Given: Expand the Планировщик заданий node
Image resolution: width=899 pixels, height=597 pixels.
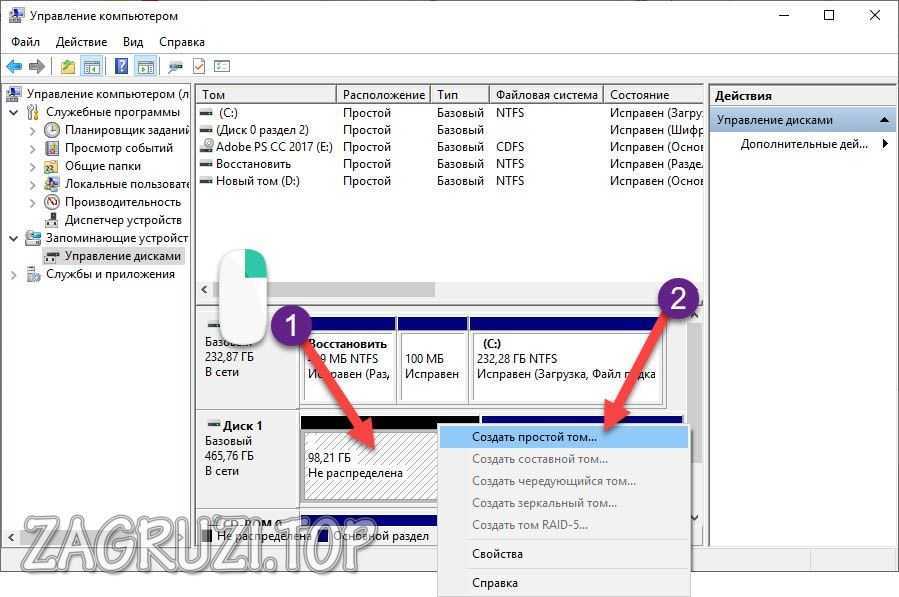Looking at the screenshot, I should pos(33,131).
